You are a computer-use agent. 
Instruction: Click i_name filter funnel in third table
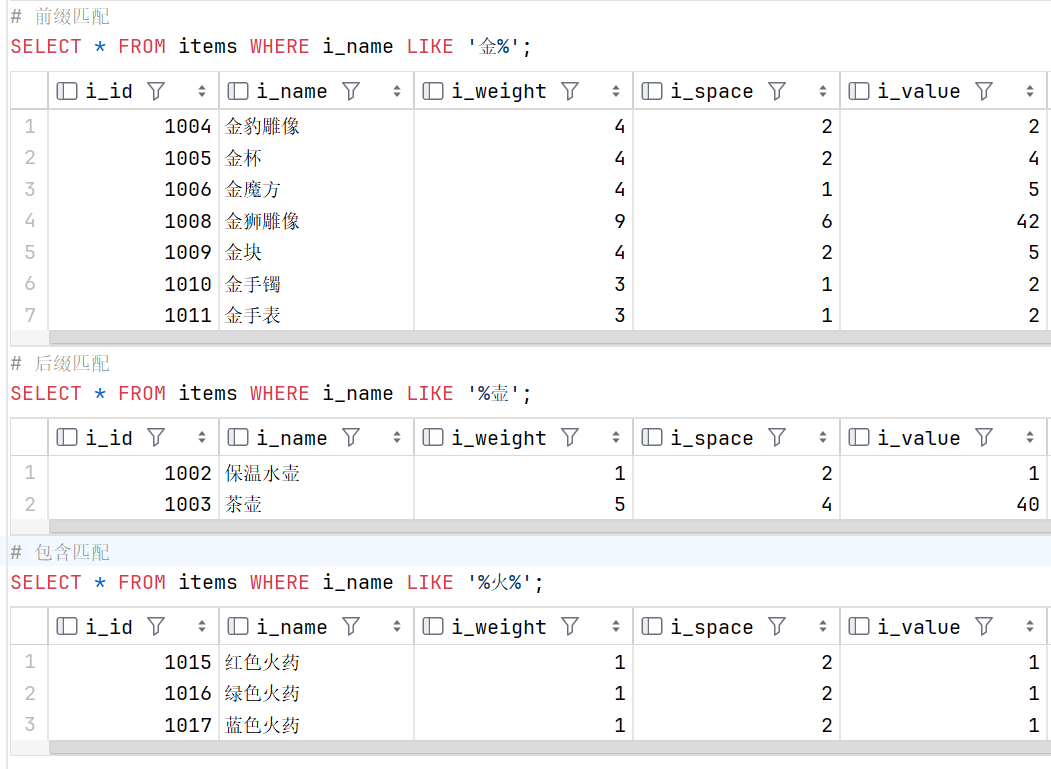[x=351, y=627]
